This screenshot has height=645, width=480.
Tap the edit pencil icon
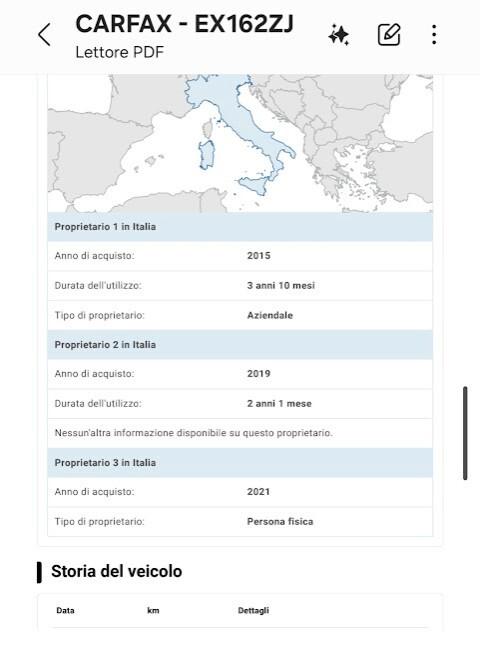click(389, 35)
